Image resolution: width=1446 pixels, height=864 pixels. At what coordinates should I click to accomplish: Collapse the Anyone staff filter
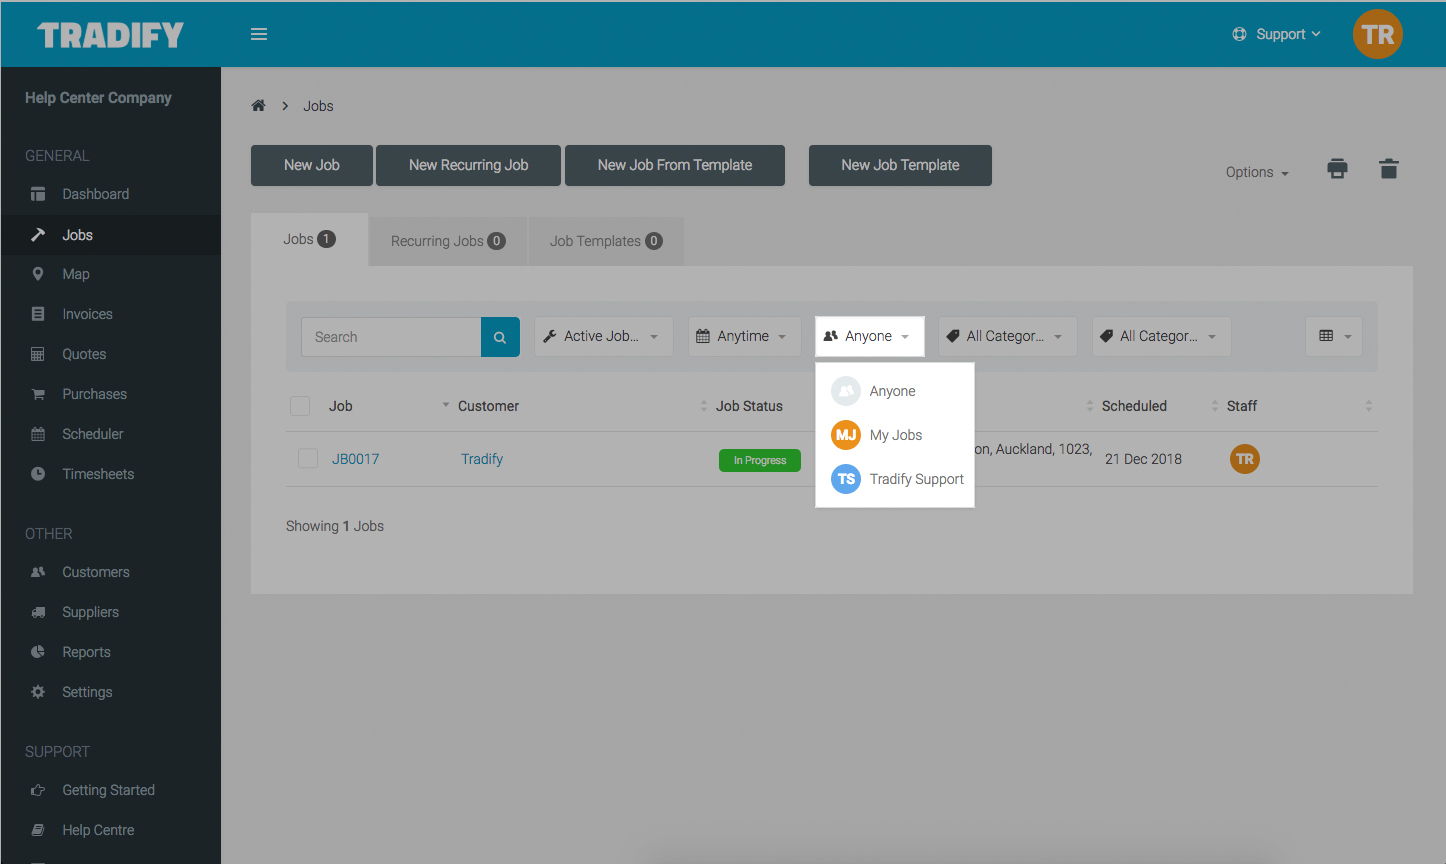pyautogui.click(x=869, y=337)
